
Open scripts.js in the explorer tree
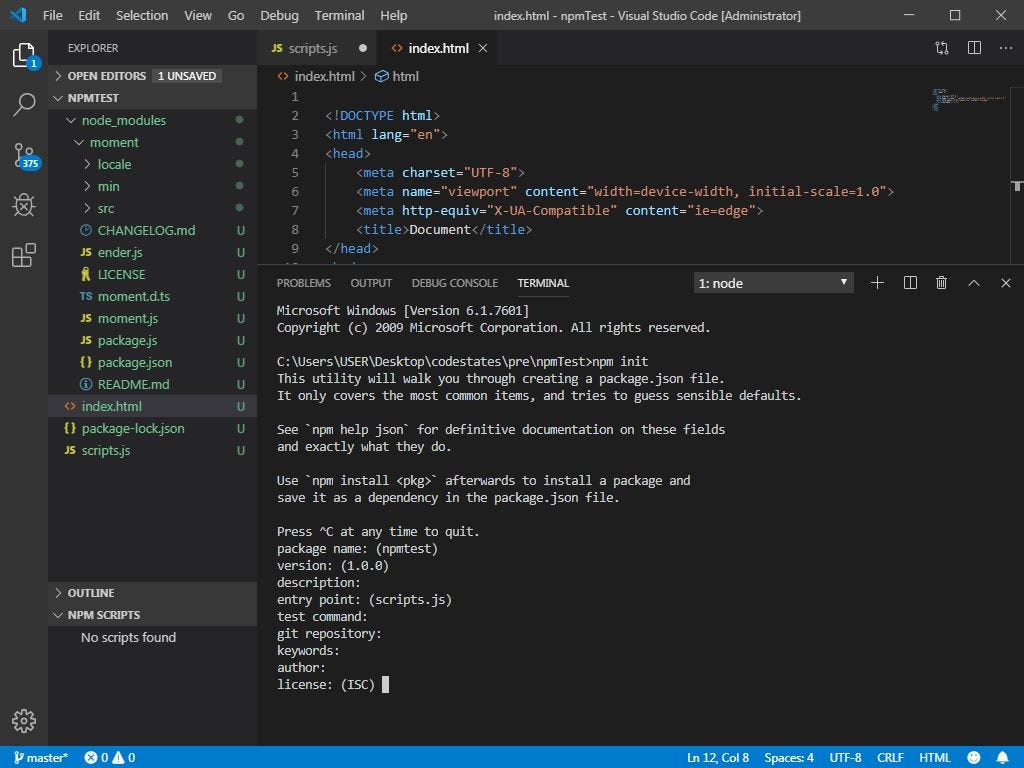[x=152, y=450]
